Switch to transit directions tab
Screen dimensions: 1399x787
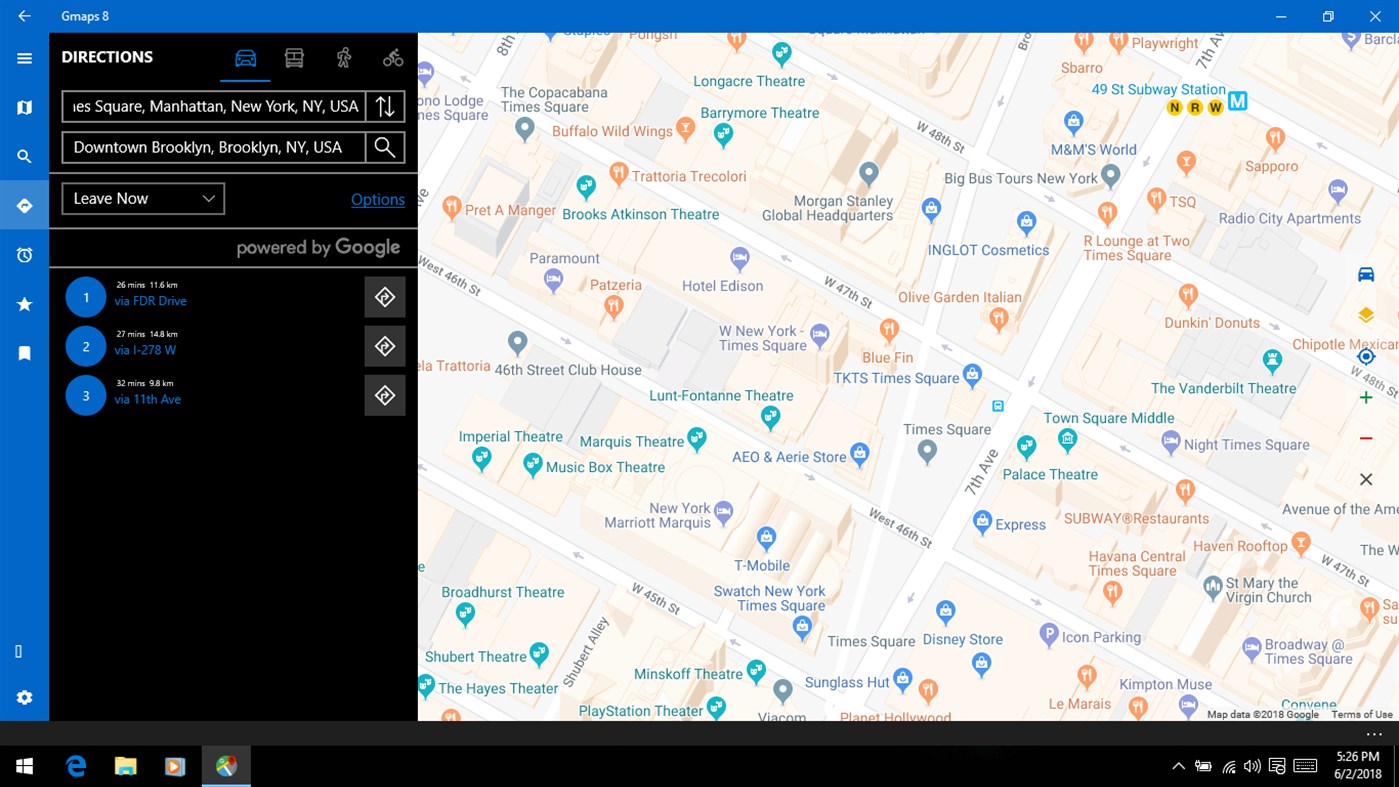tap(293, 57)
